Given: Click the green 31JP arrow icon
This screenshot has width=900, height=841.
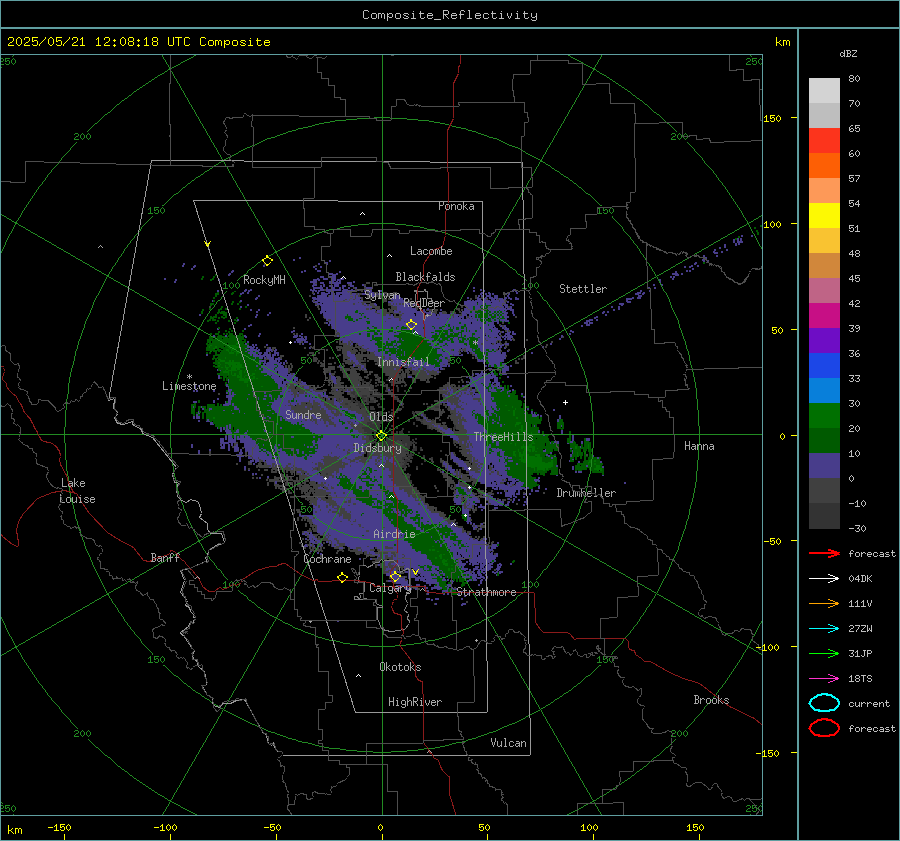Looking at the screenshot, I should point(824,653).
